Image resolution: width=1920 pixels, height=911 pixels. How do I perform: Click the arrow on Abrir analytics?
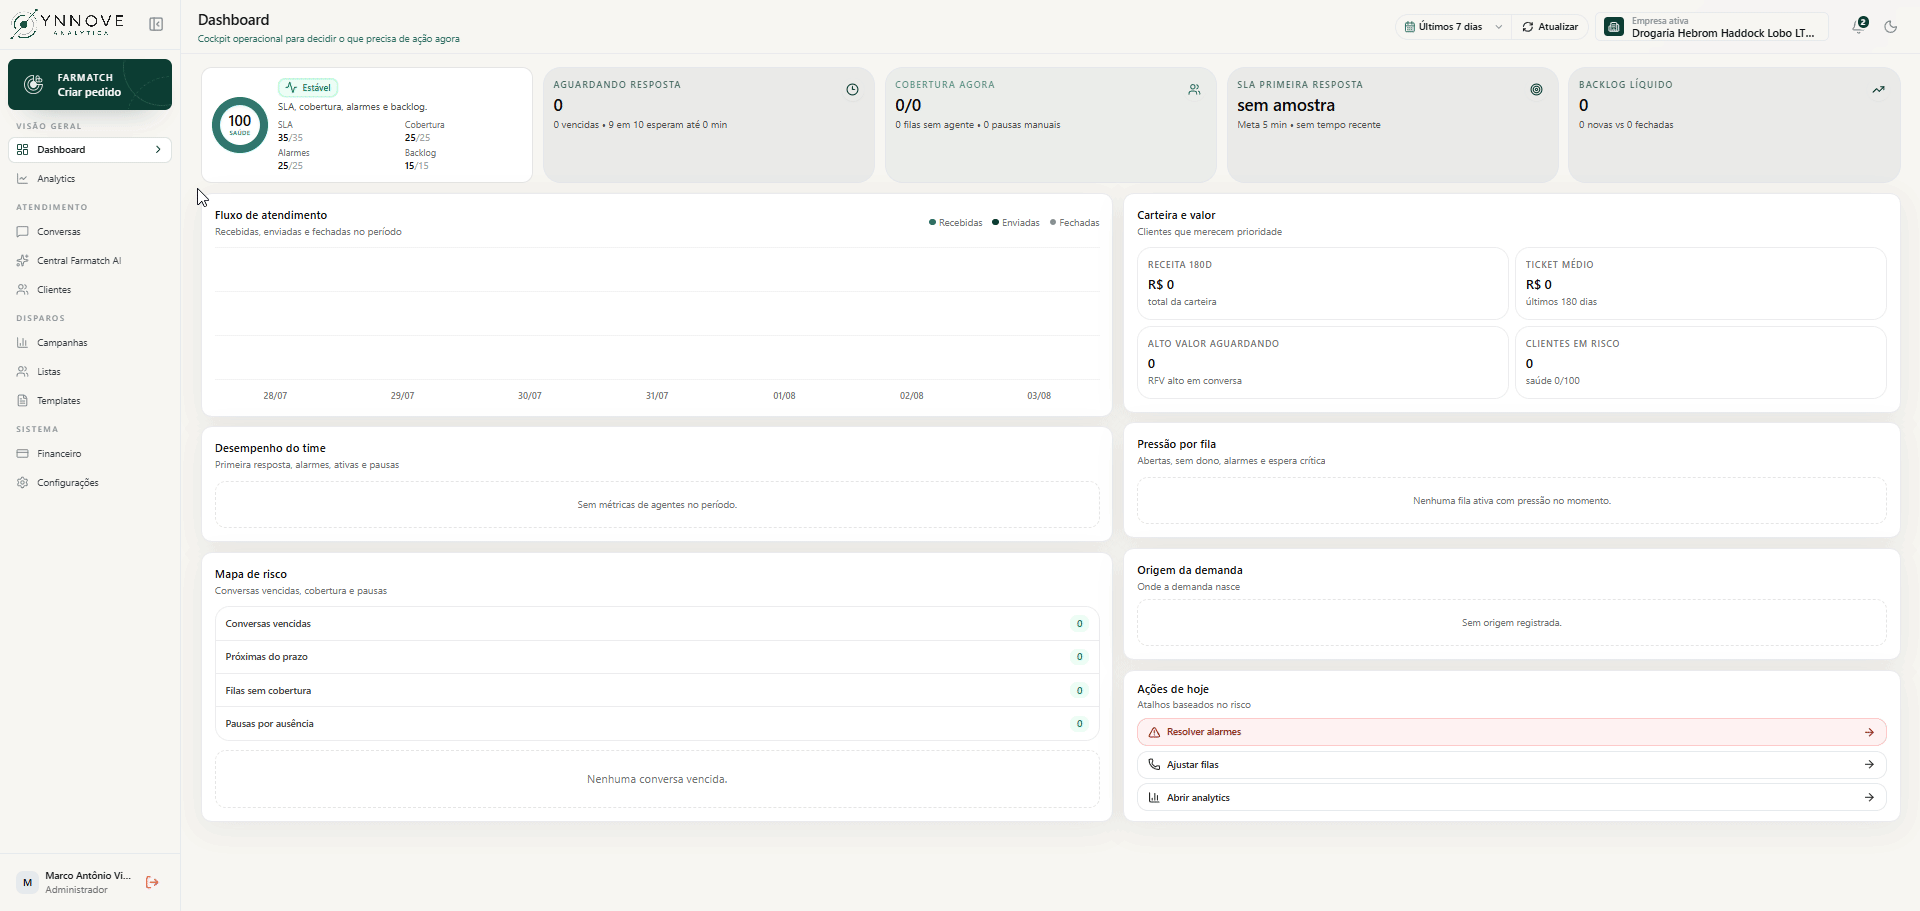[x=1869, y=798]
